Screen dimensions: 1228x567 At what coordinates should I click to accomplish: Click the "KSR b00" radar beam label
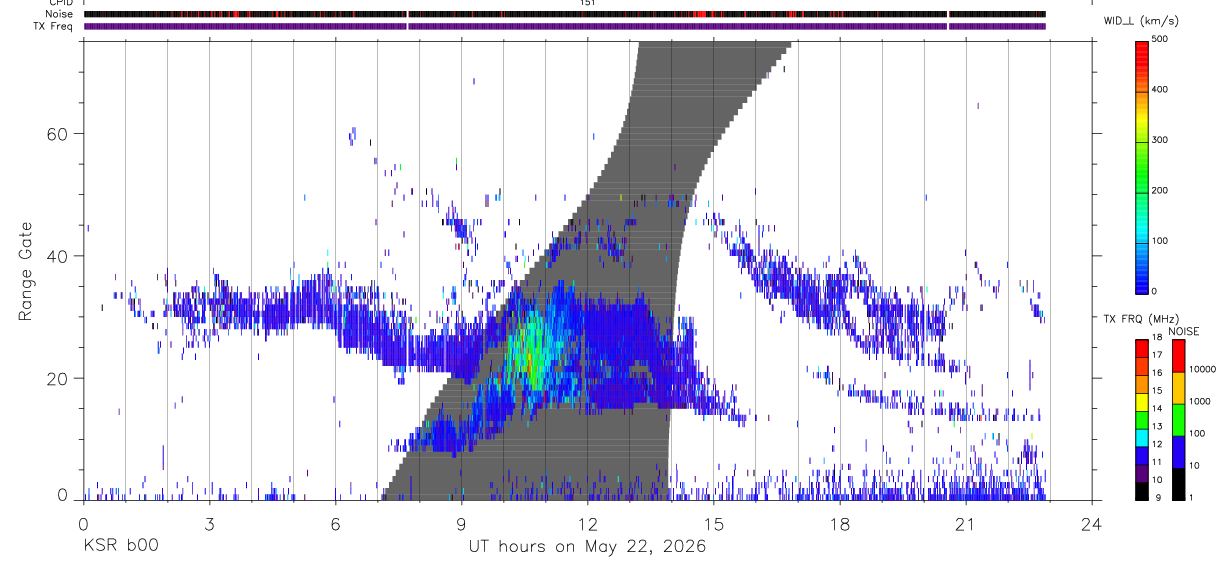[x=120, y=547]
